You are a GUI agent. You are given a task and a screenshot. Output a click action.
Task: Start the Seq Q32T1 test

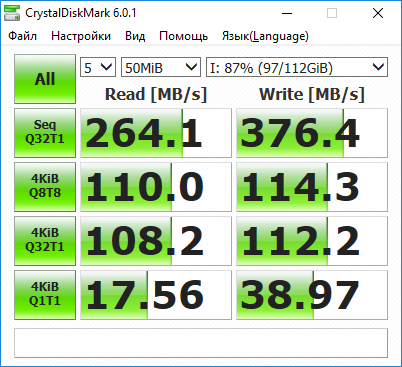pyautogui.click(x=45, y=133)
